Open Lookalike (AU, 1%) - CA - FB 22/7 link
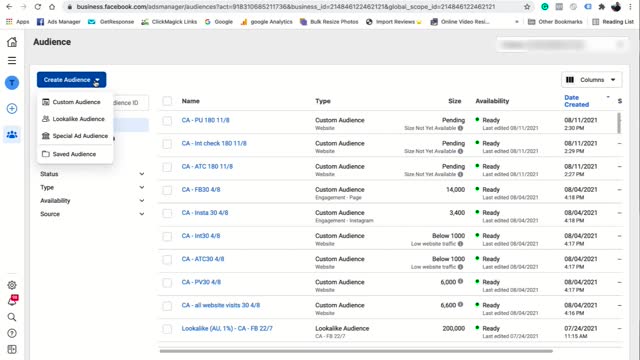640x360 pixels. (x=227, y=328)
